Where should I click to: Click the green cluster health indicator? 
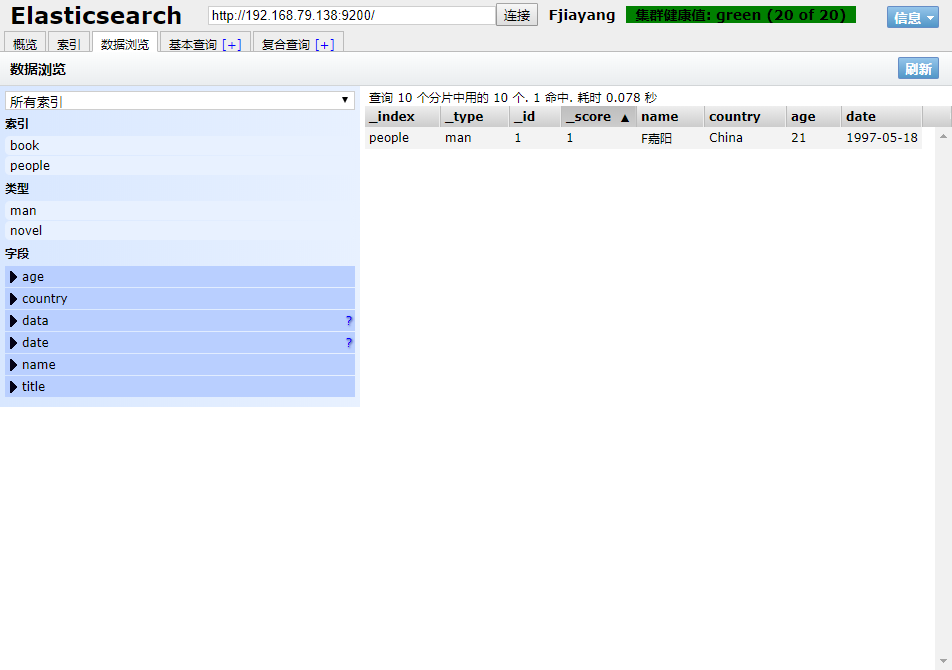coord(740,15)
